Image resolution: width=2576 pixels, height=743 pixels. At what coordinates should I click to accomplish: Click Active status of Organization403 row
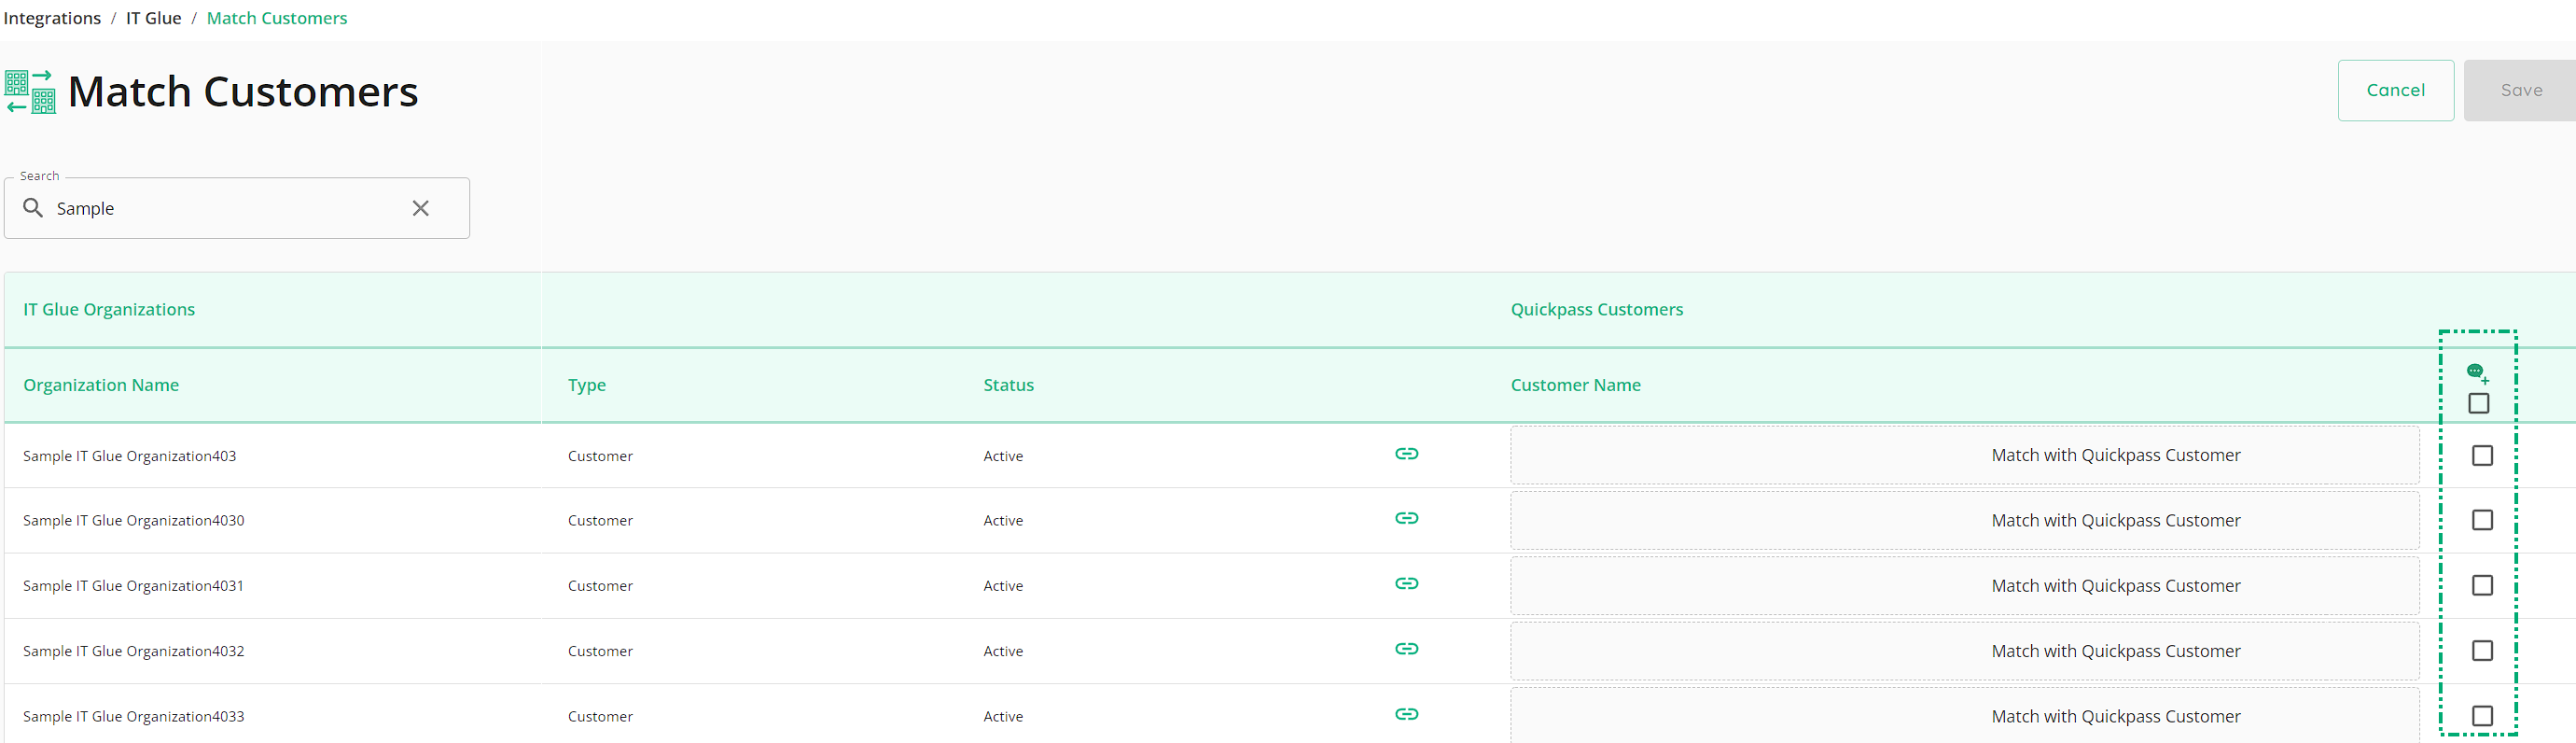[x=1003, y=456]
